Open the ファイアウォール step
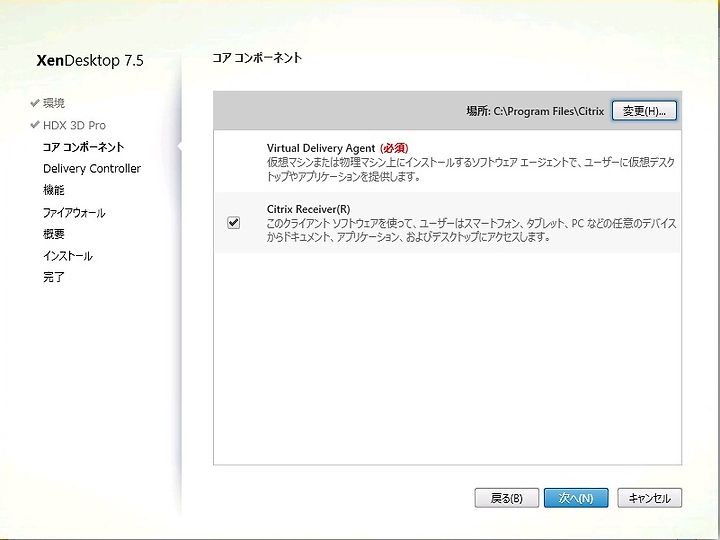The image size is (720, 540). pos(74,213)
